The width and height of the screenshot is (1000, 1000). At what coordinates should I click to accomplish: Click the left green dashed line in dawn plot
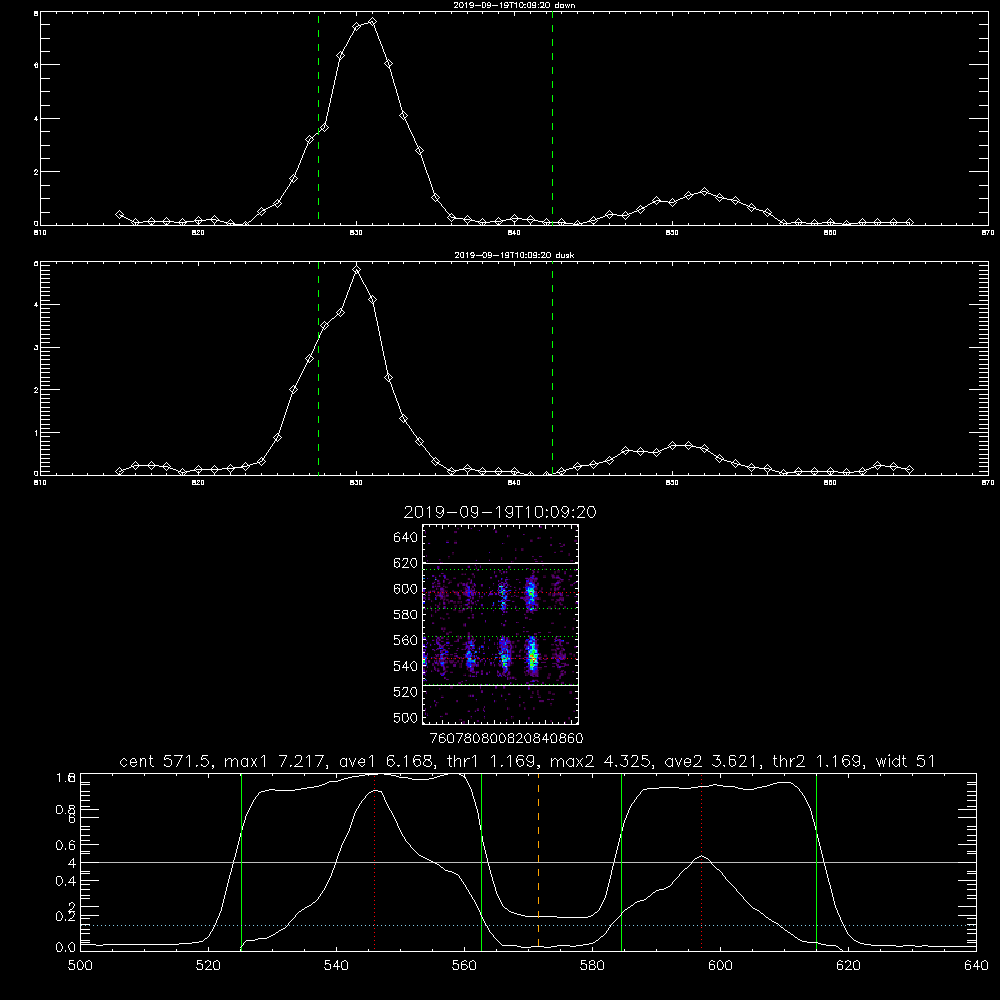coord(318,119)
